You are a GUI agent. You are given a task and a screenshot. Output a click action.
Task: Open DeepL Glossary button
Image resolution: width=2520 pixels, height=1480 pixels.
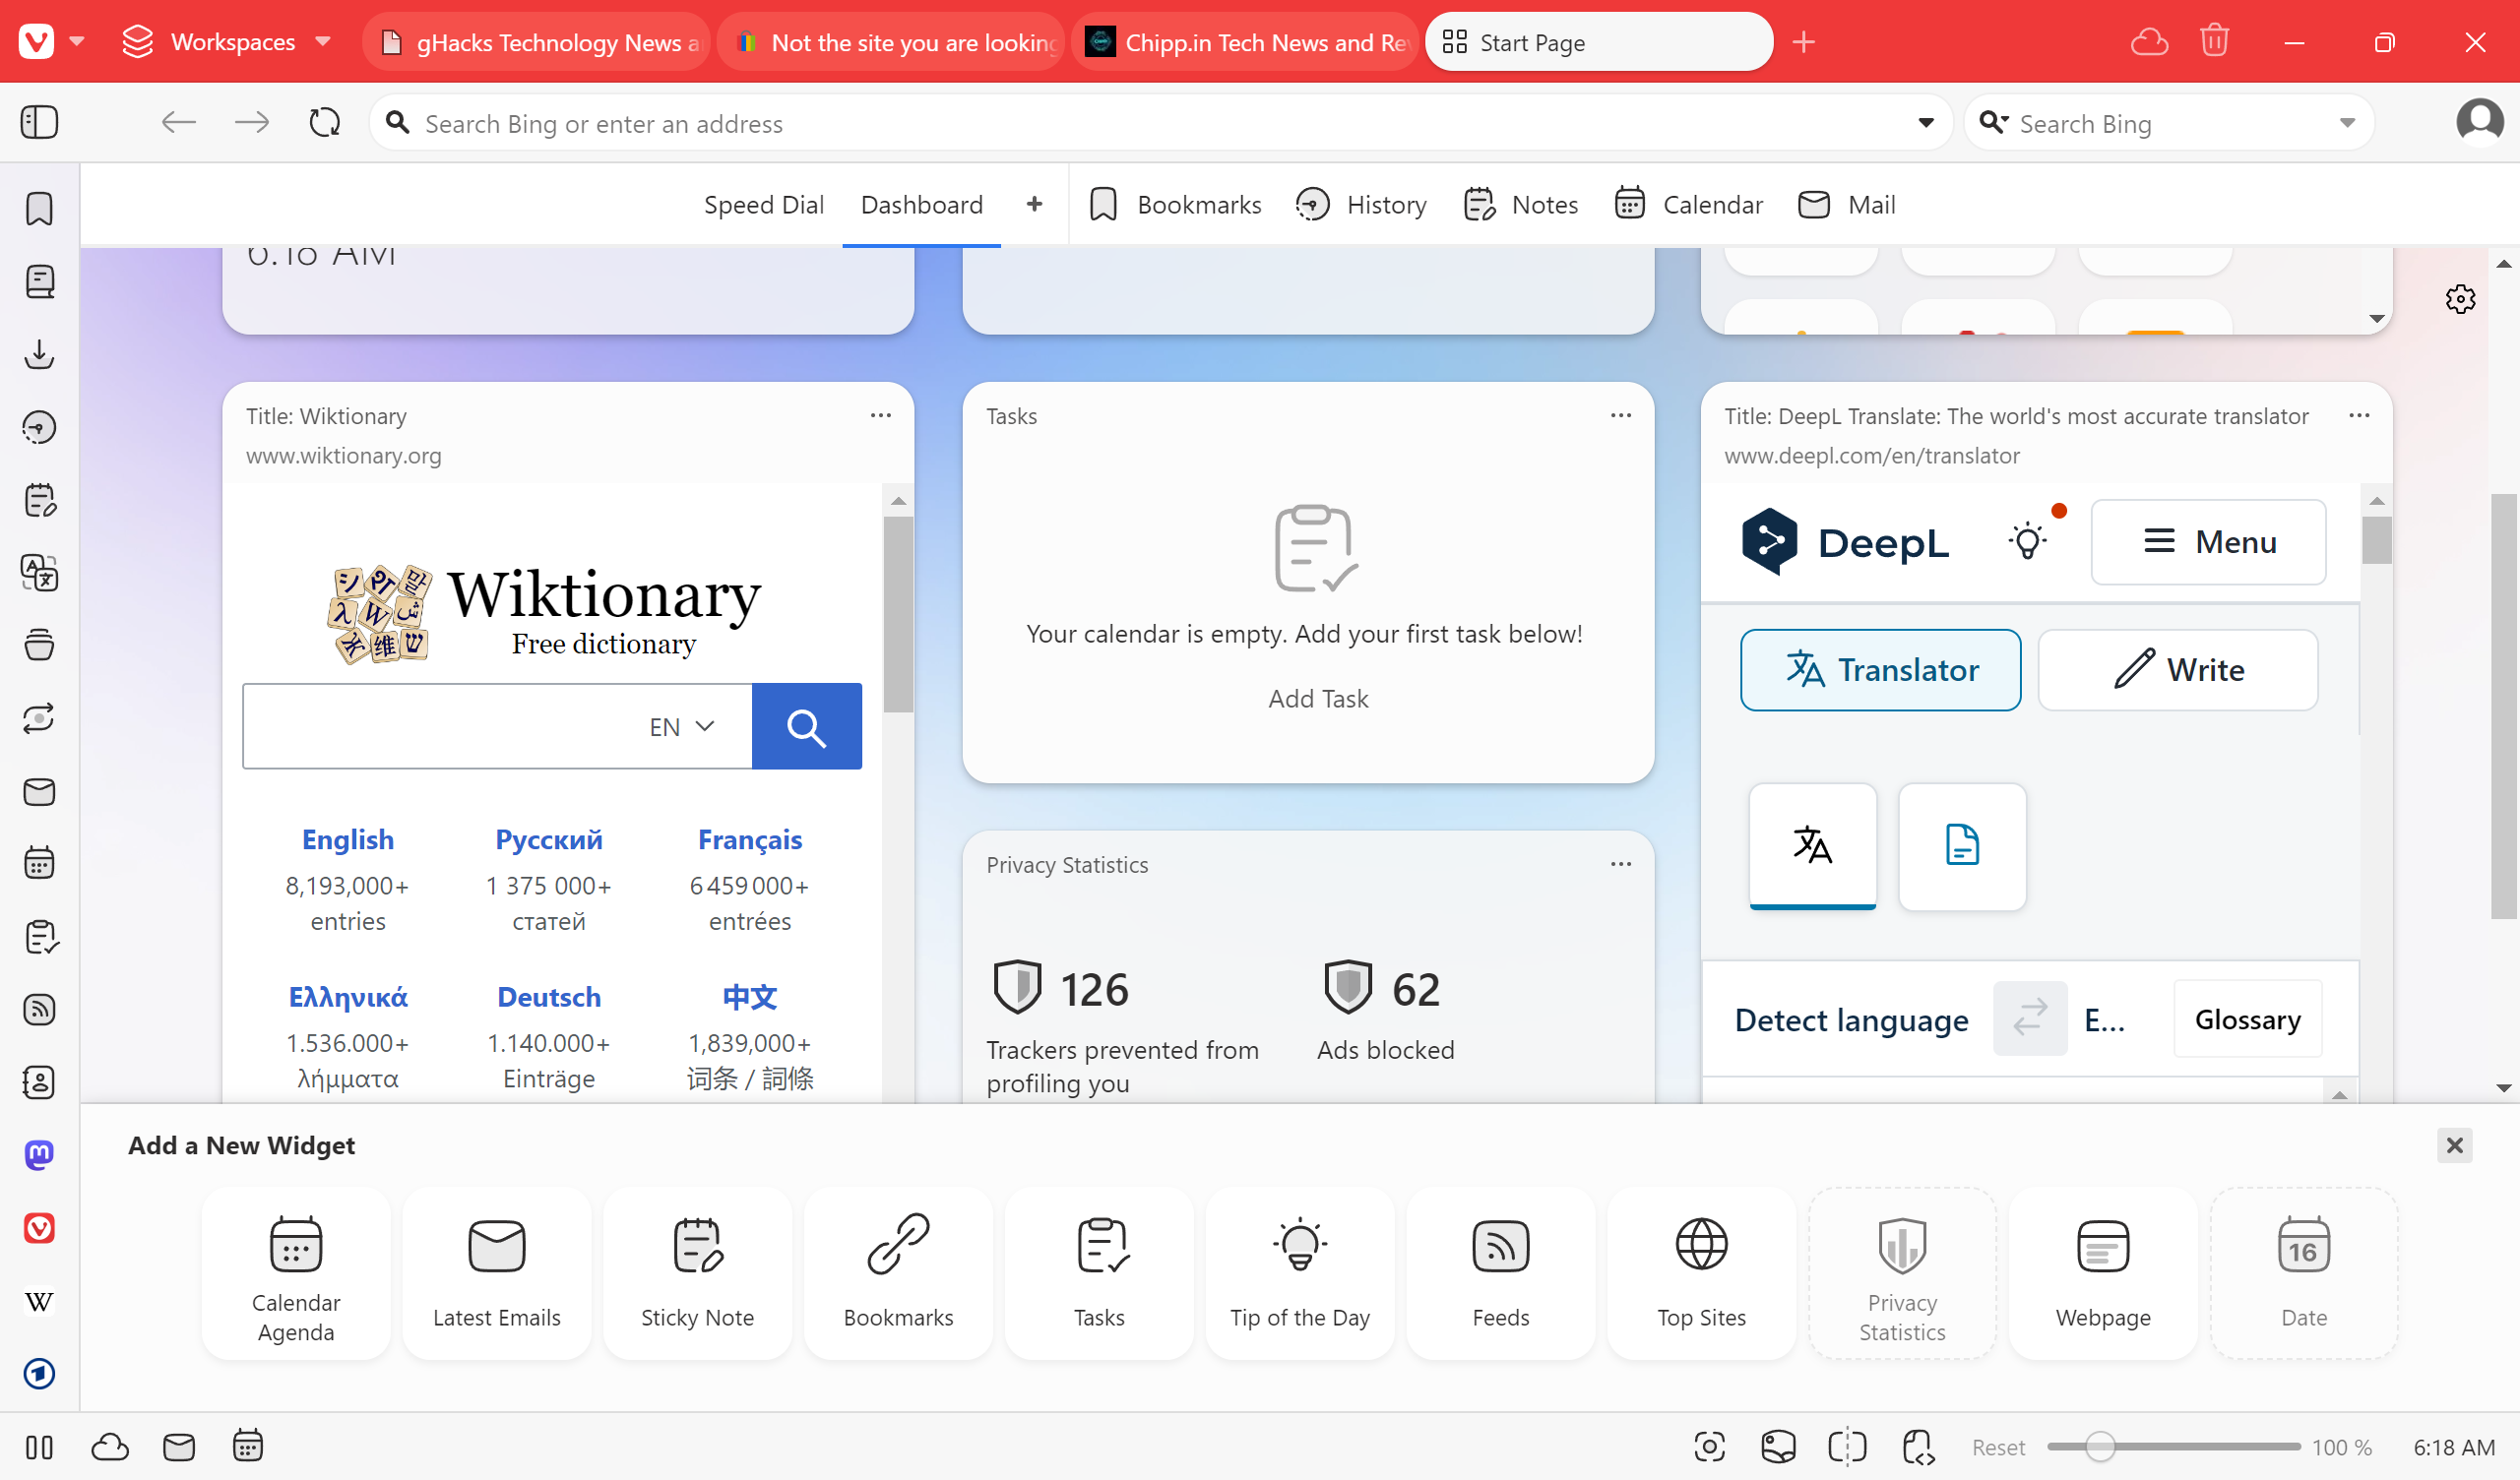[2247, 1020]
